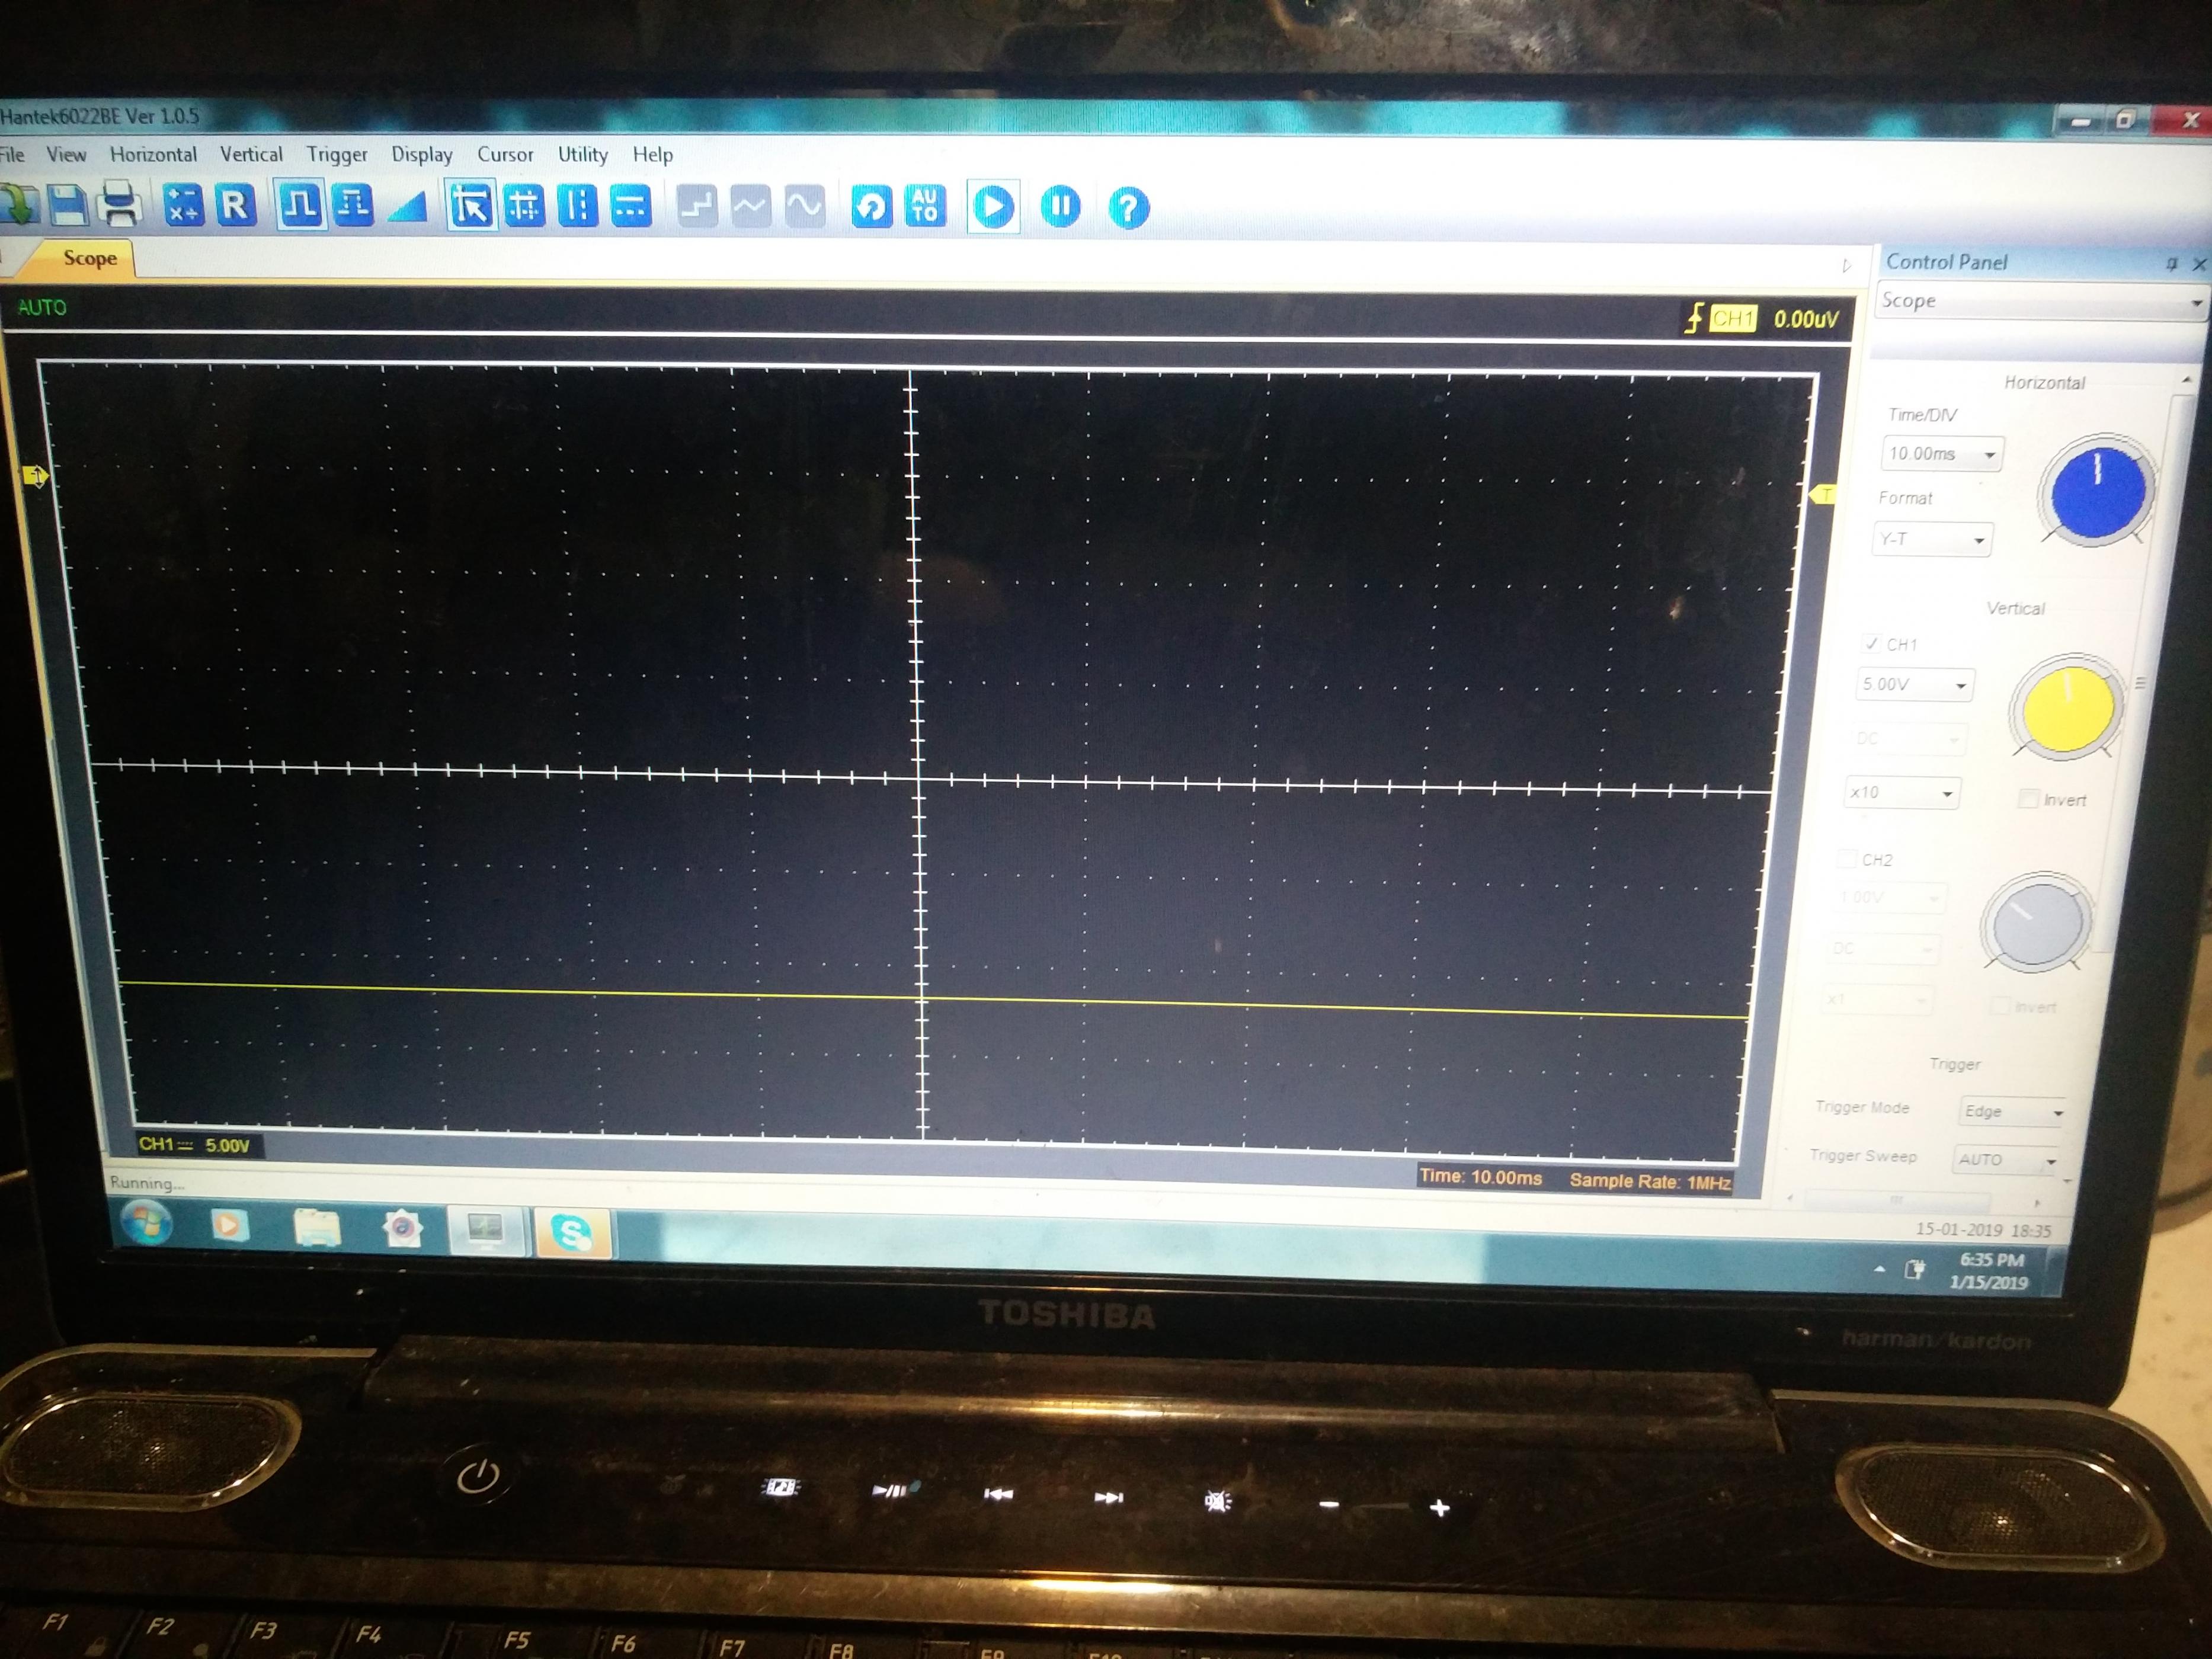Open the CH1 5.00V volts dropdown

pyautogui.click(x=1915, y=685)
